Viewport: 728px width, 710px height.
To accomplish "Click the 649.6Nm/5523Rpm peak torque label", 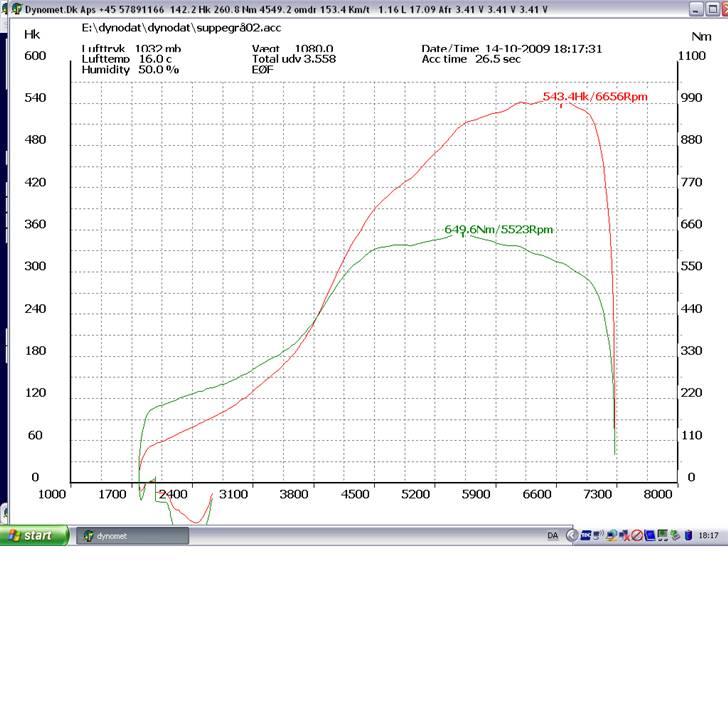I will pos(498,230).
